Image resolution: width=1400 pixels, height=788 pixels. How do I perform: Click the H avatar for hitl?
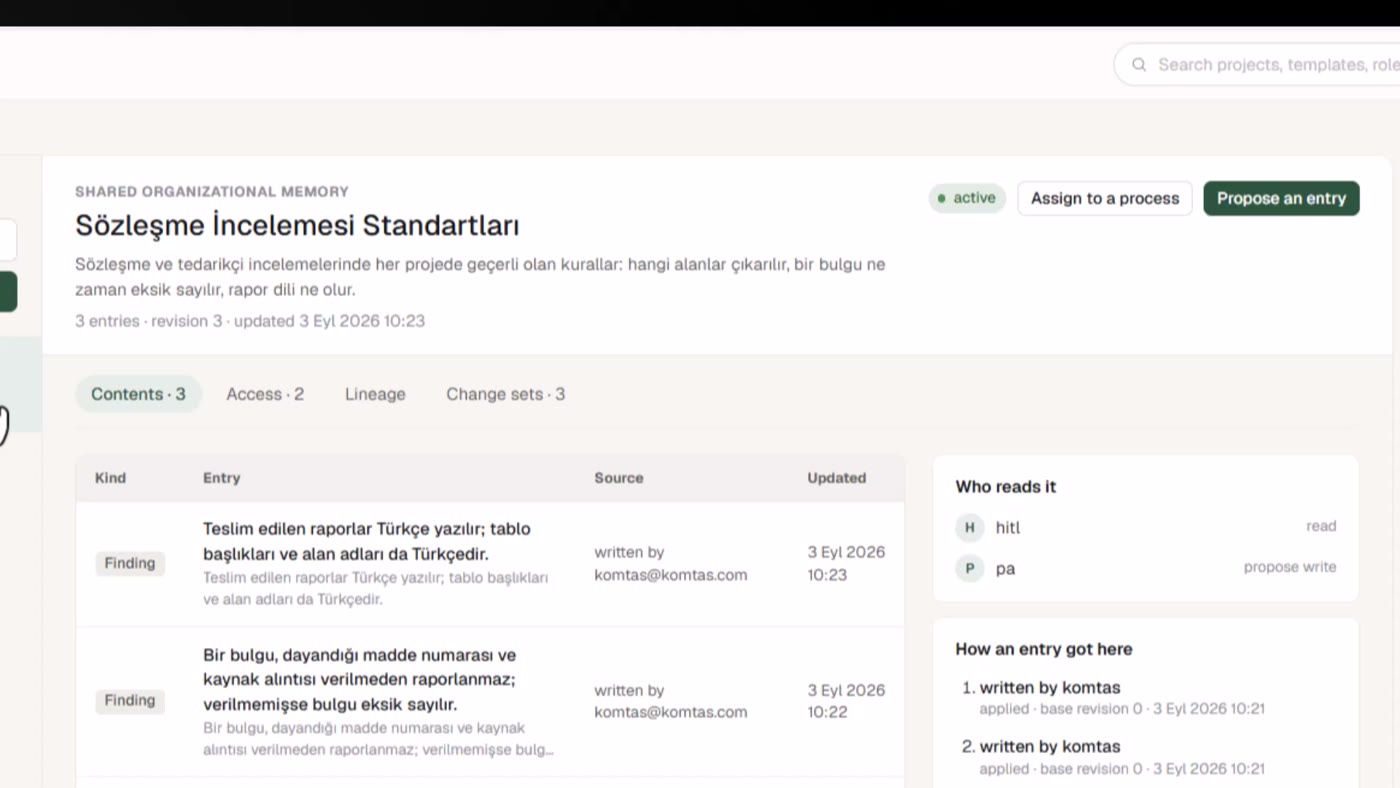[x=969, y=527]
